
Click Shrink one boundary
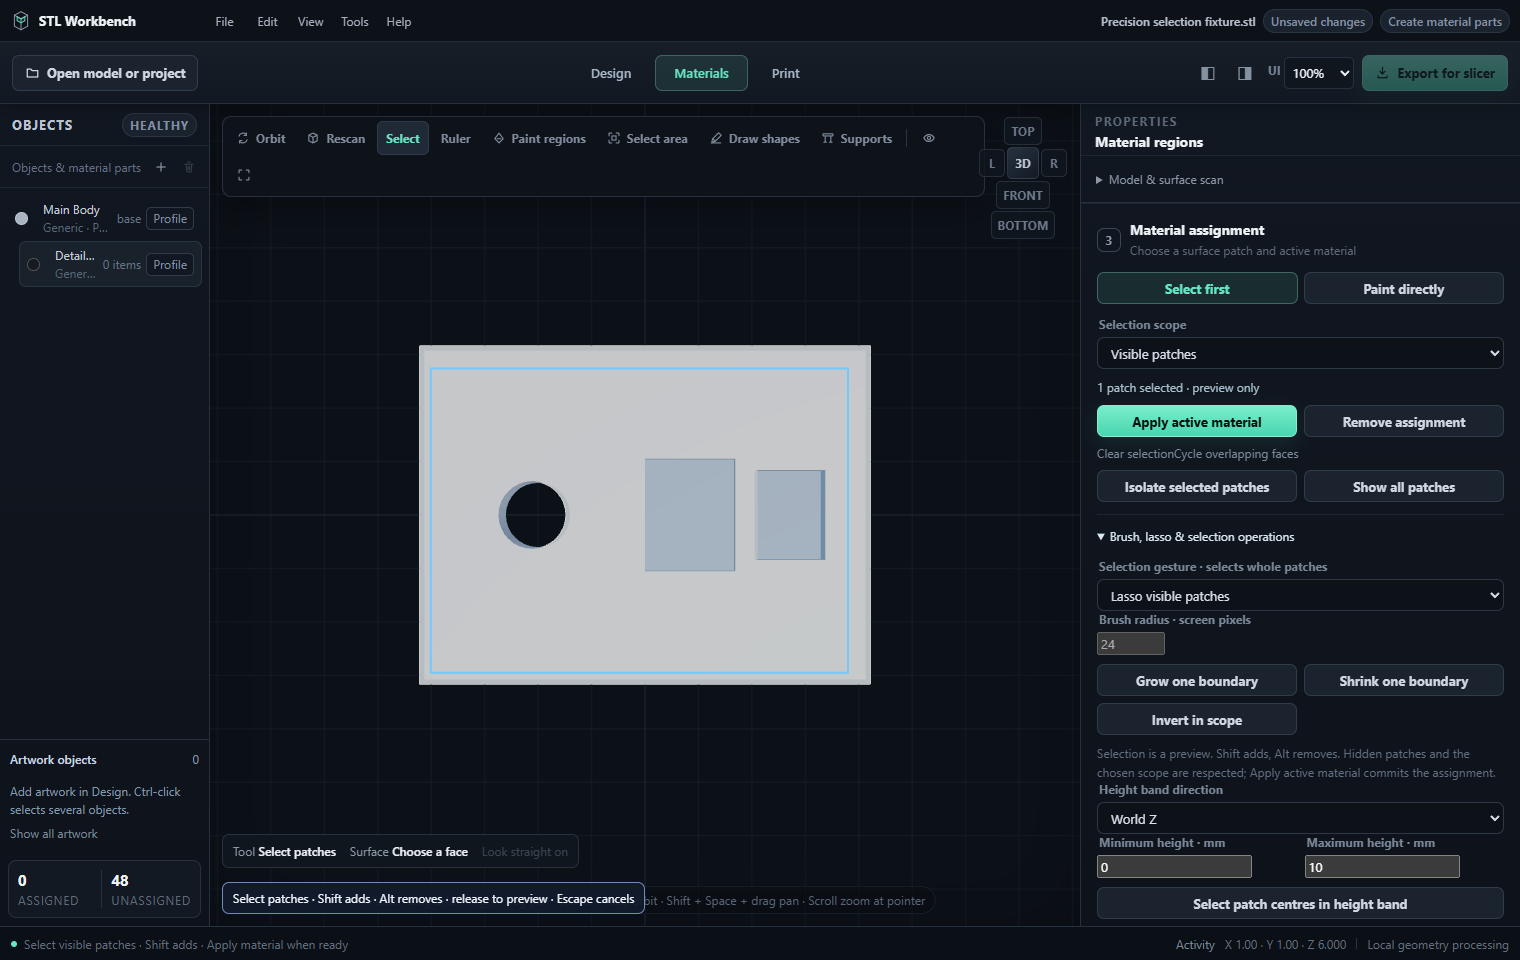[1404, 681]
